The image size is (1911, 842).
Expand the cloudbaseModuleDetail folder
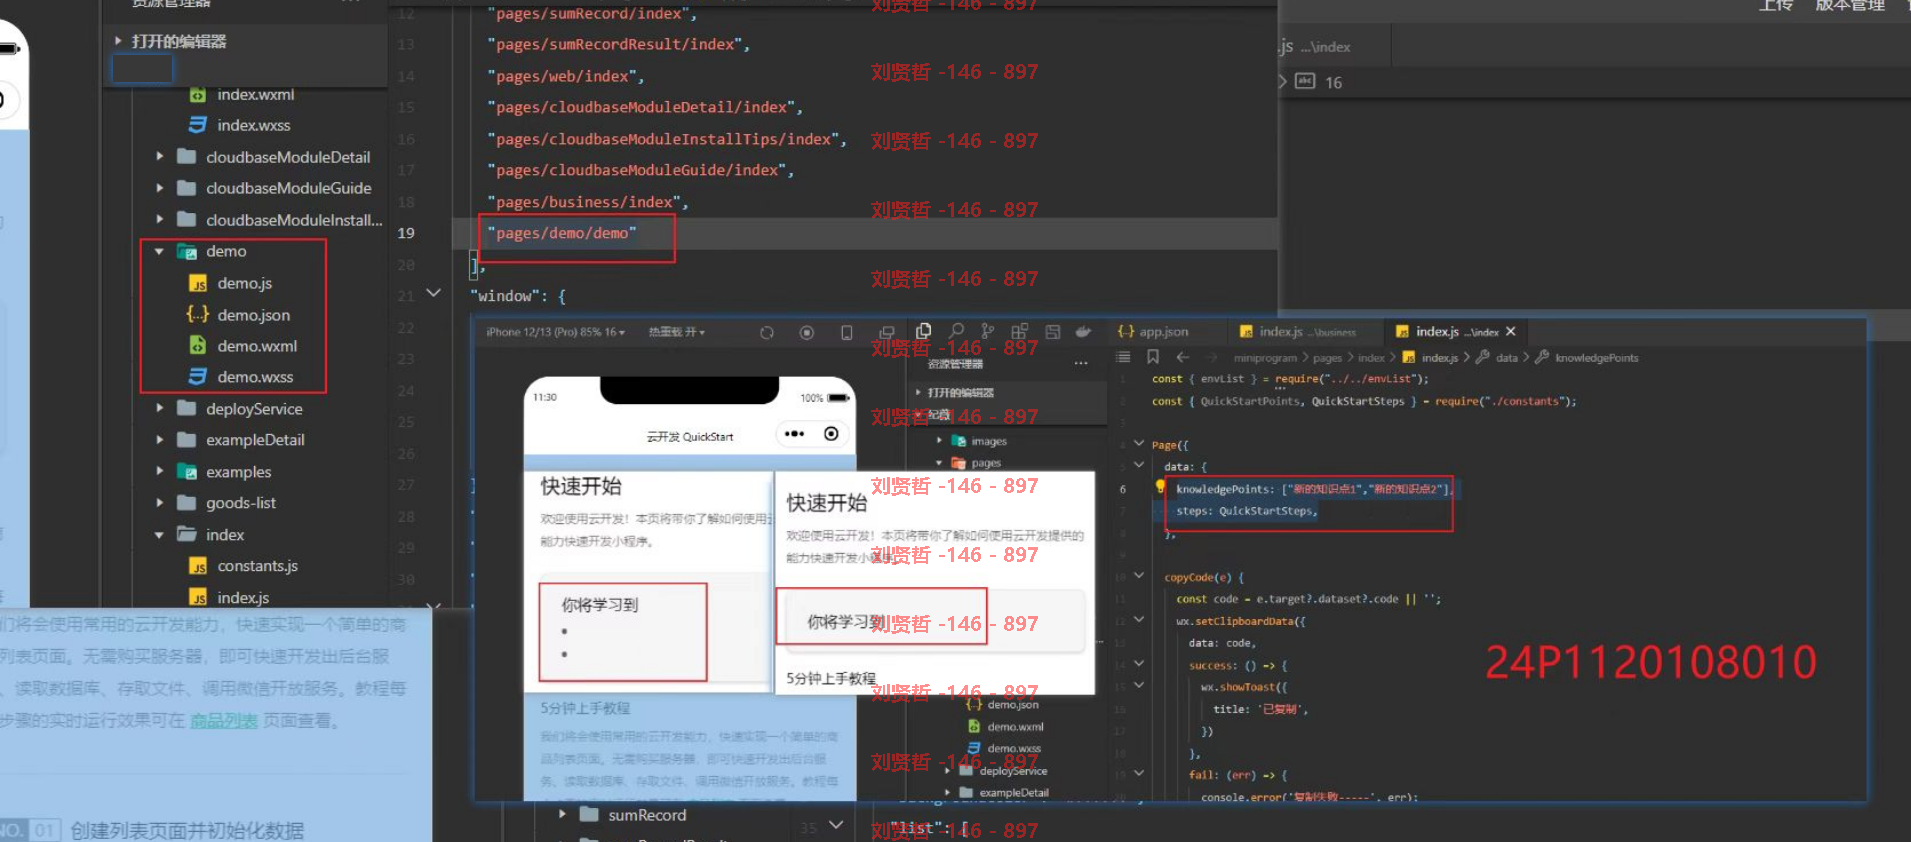[160, 156]
